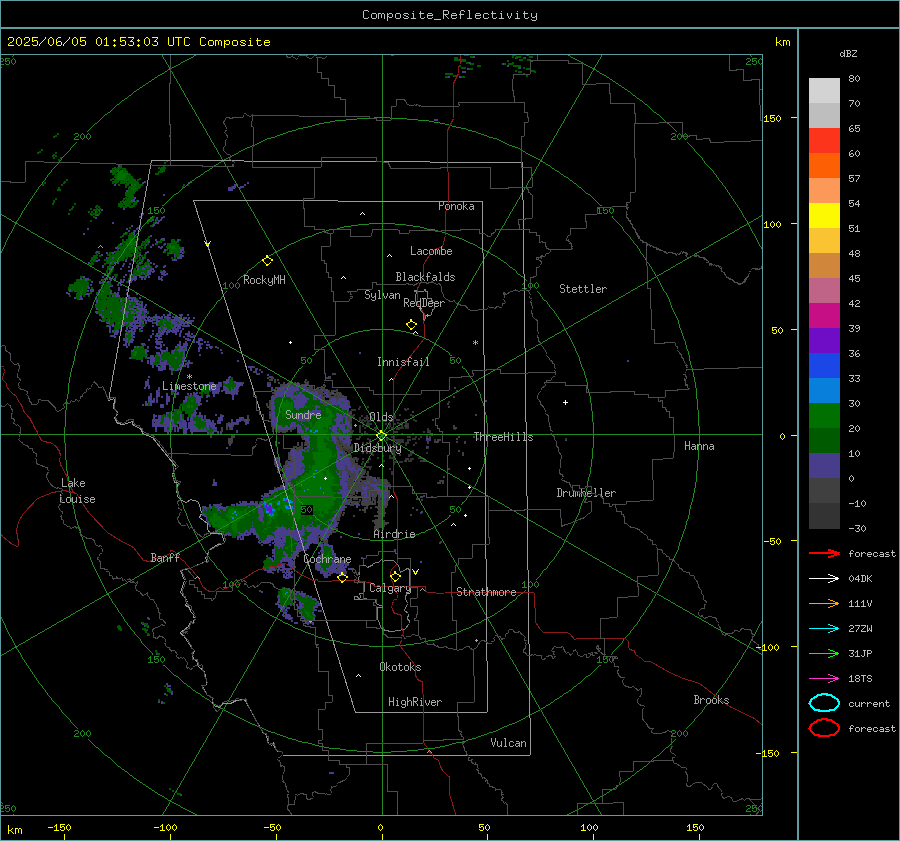Click the Calgary city label

click(x=390, y=588)
